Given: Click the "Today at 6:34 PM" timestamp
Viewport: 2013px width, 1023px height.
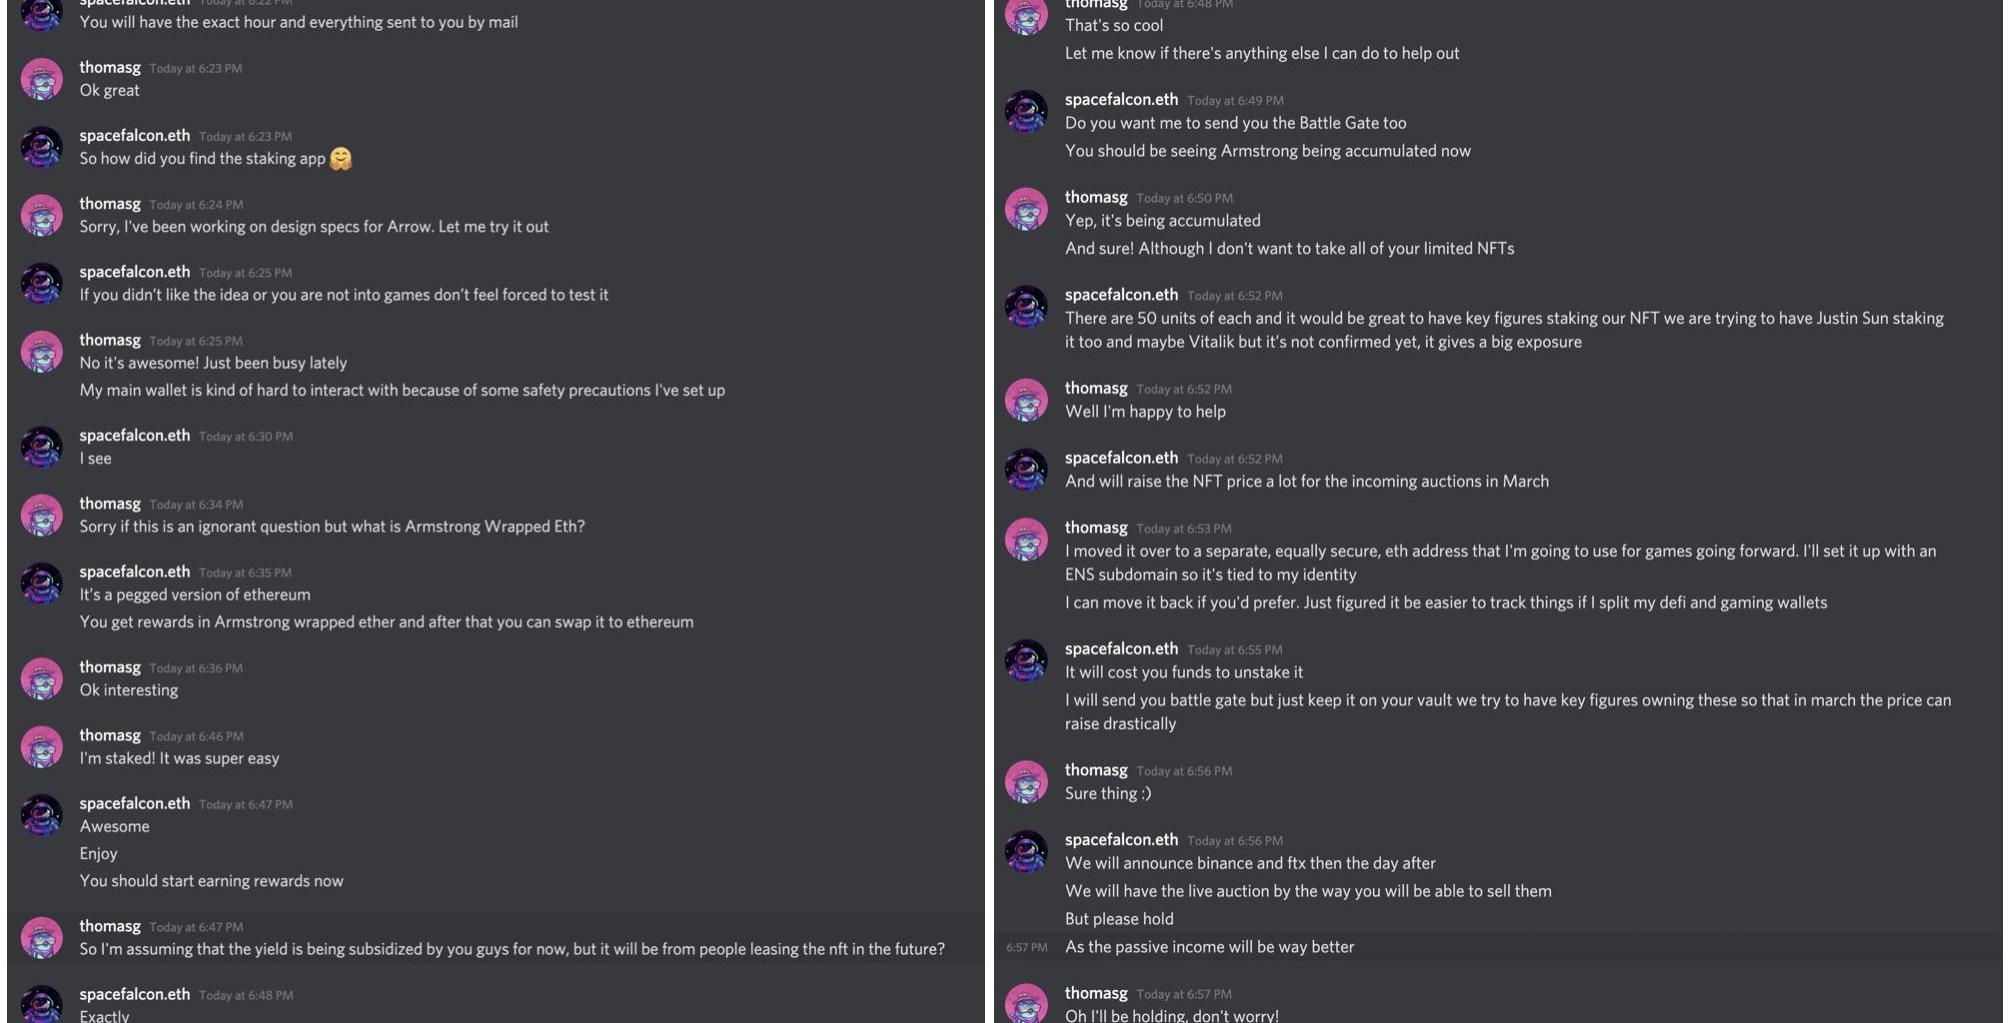Looking at the screenshot, I should [196, 505].
